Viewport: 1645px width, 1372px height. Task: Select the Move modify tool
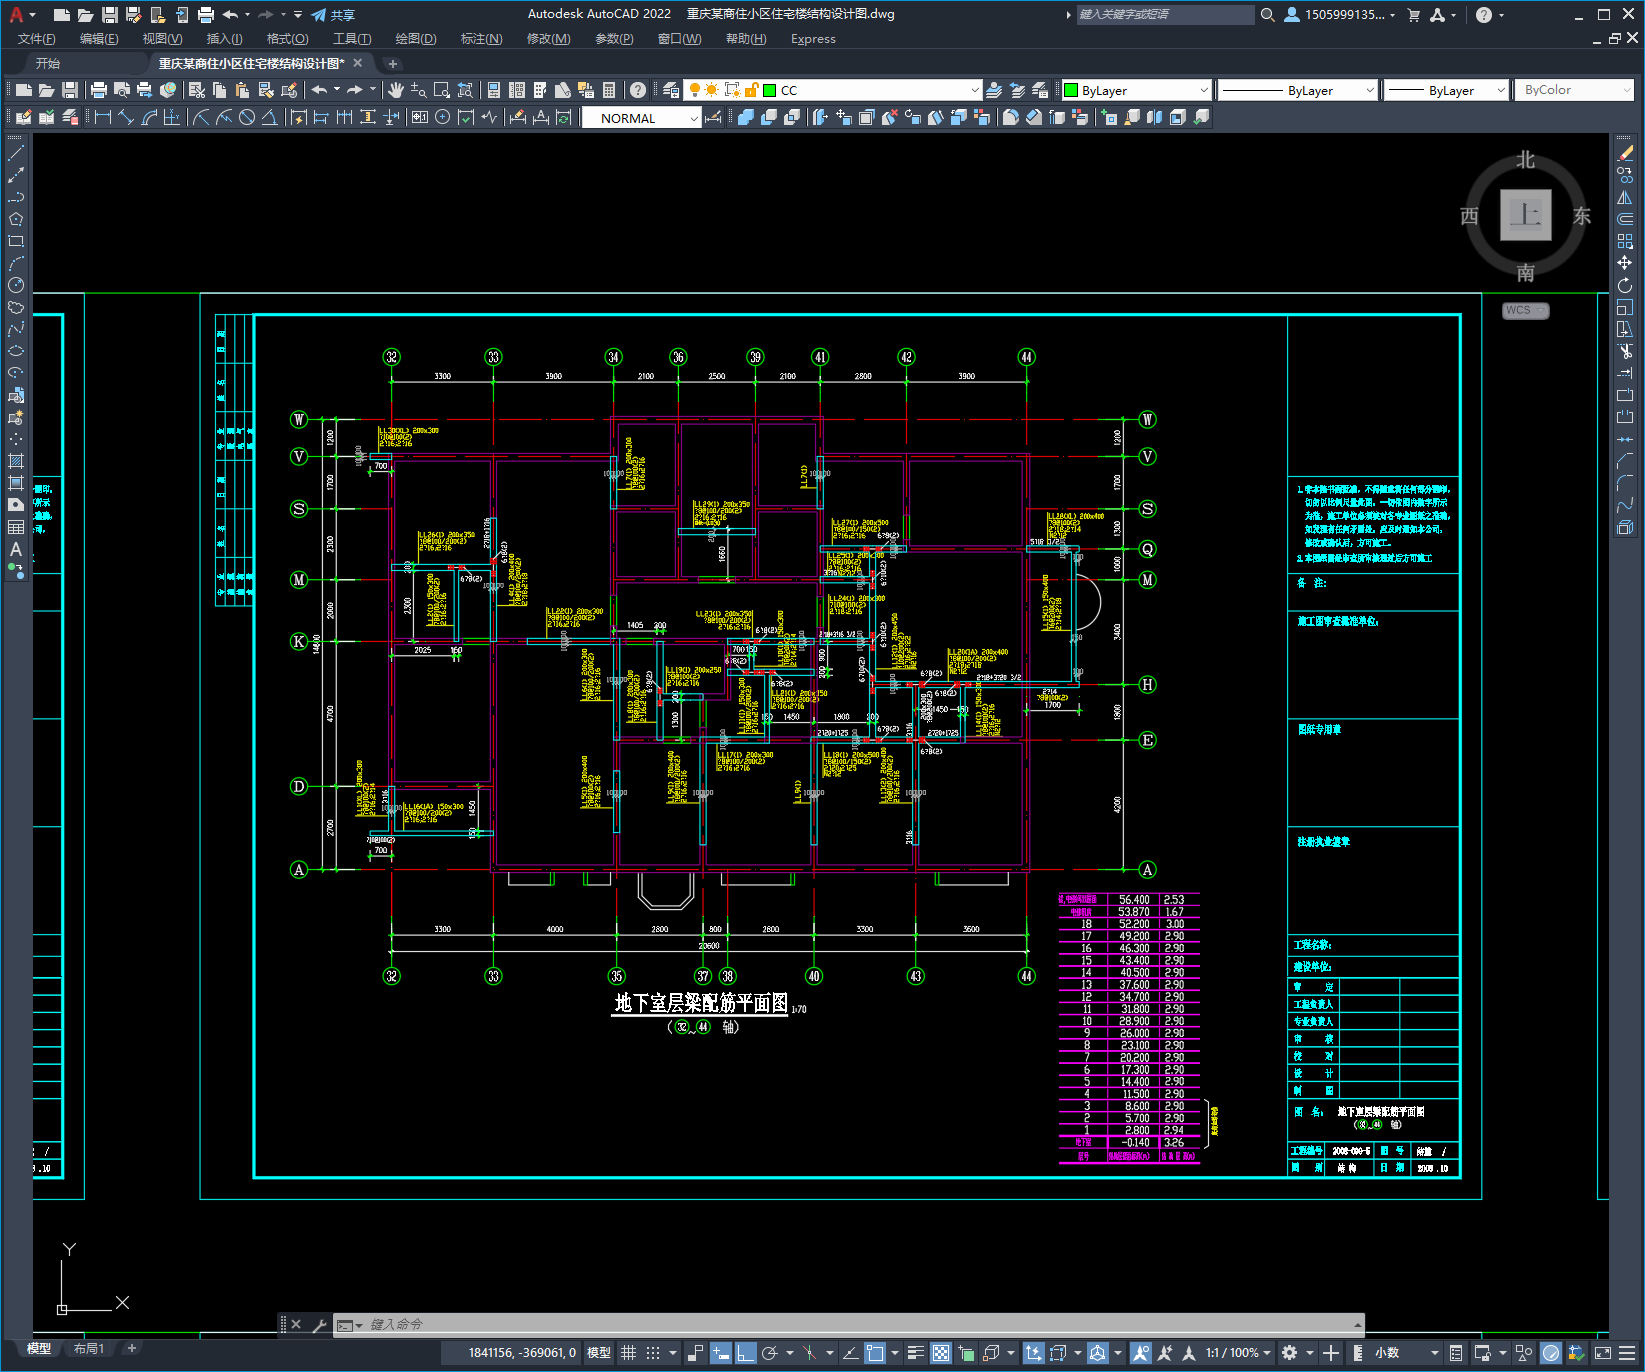pyautogui.click(x=1625, y=263)
